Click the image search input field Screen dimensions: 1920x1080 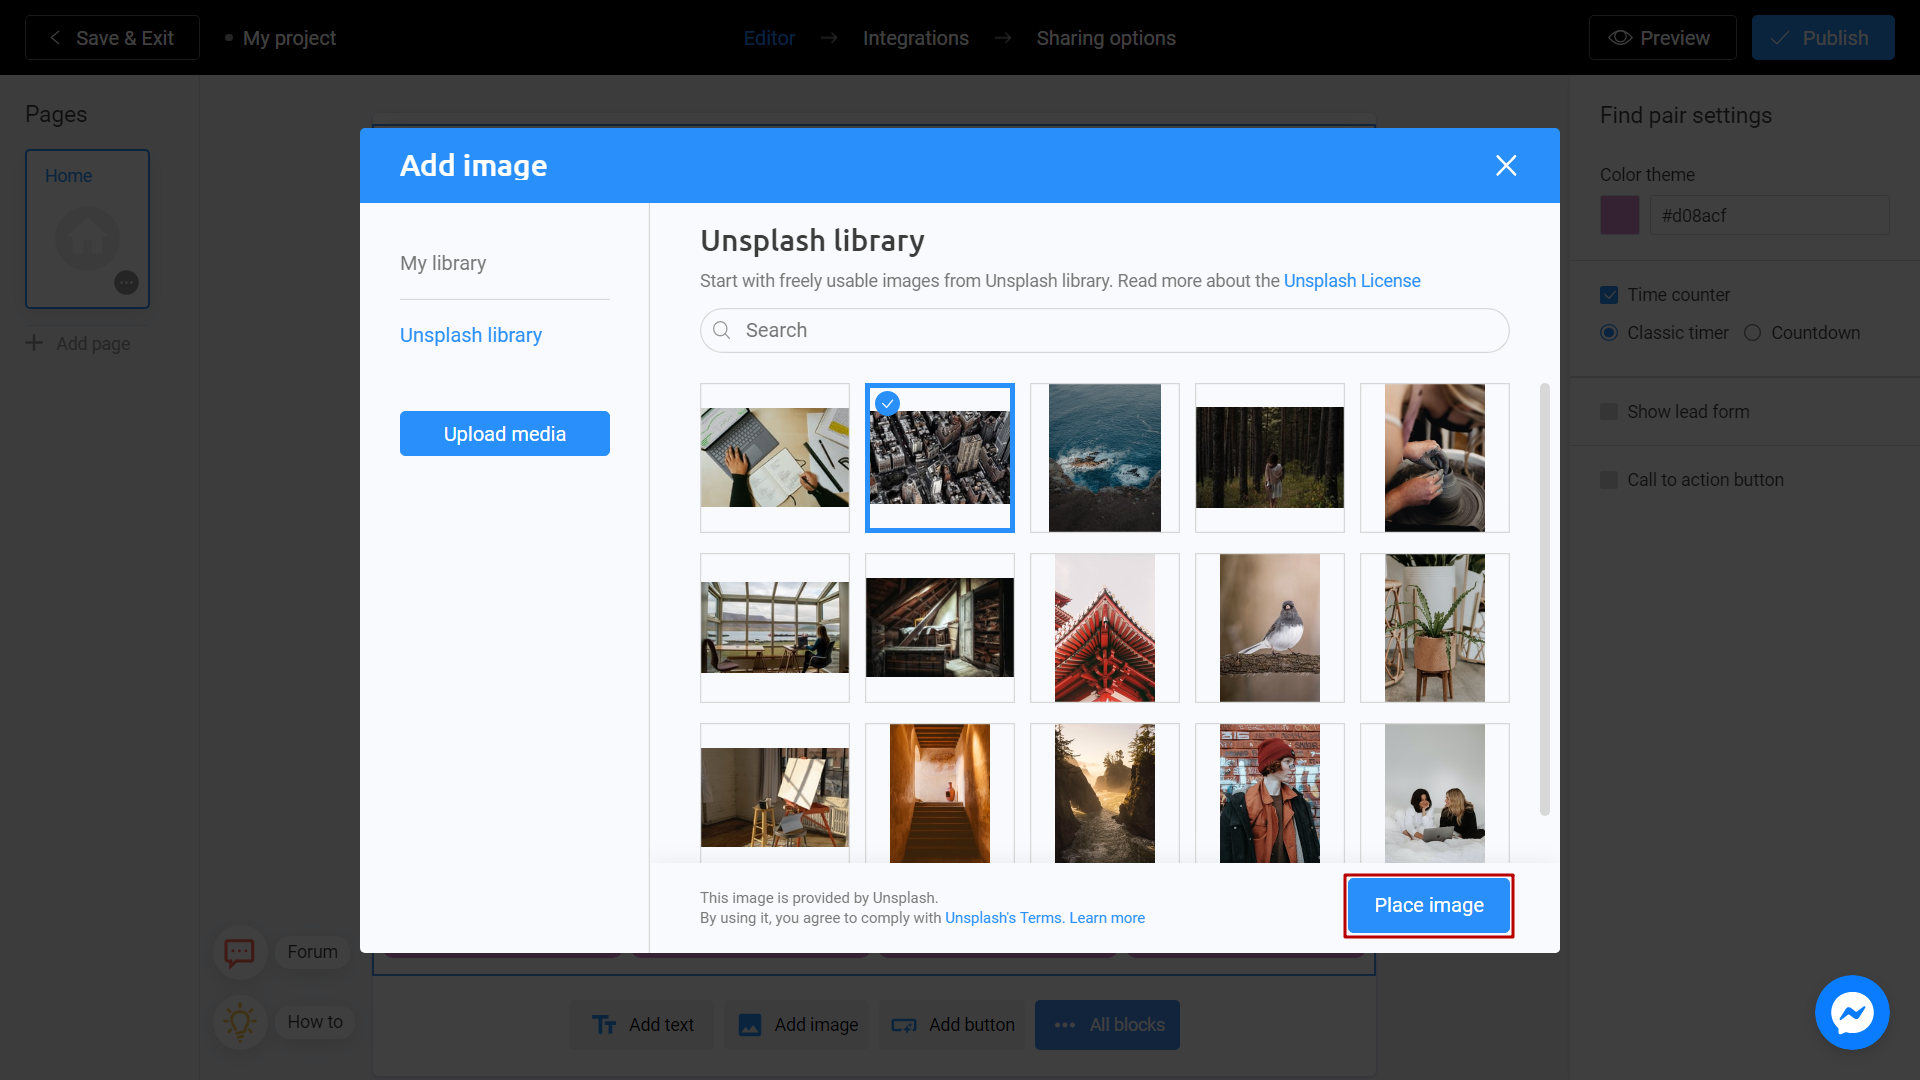1105,330
